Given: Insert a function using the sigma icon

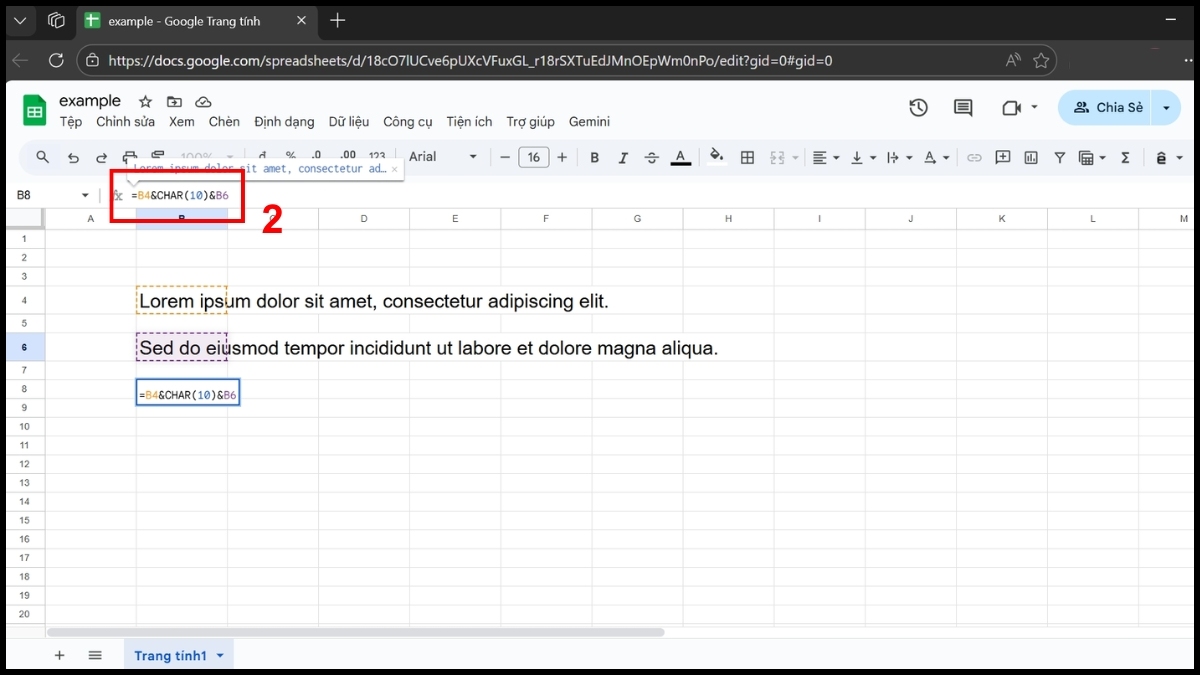Looking at the screenshot, I should click(1126, 157).
